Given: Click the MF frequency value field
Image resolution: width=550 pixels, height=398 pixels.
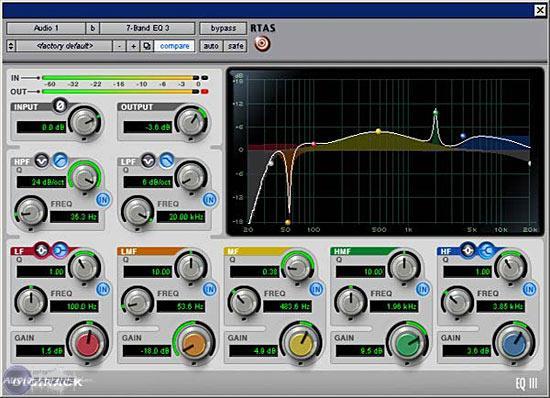Looking at the screenshot, I should pos(287,307).
